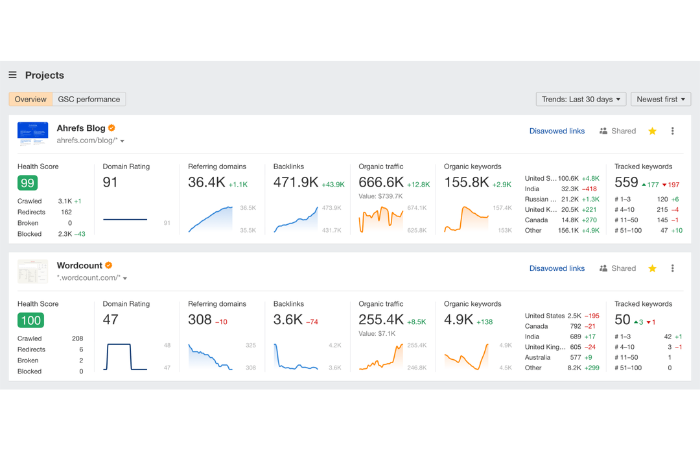The width and height of the screenshot is (700, 450).
Task: Click the Ahrefs Blog project thumbnail
Action: 33,133
